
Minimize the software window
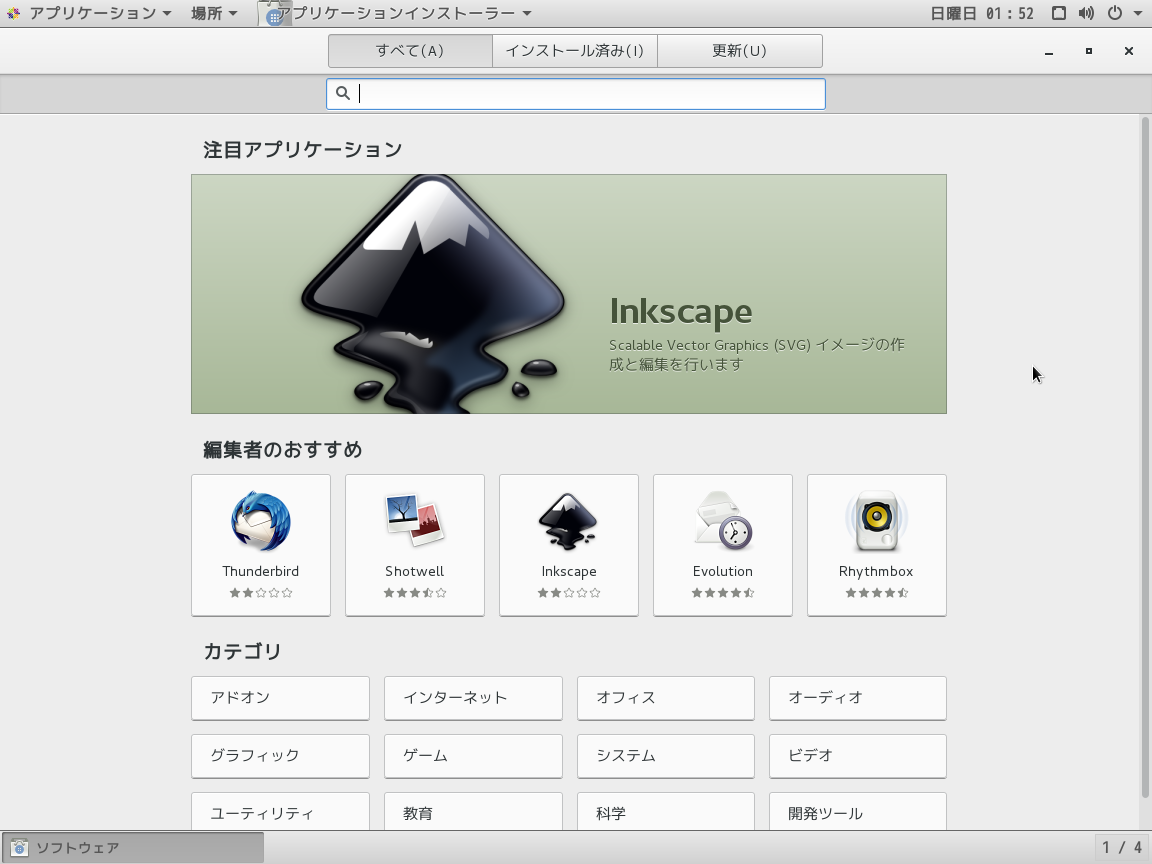(x=1049, y=51)
